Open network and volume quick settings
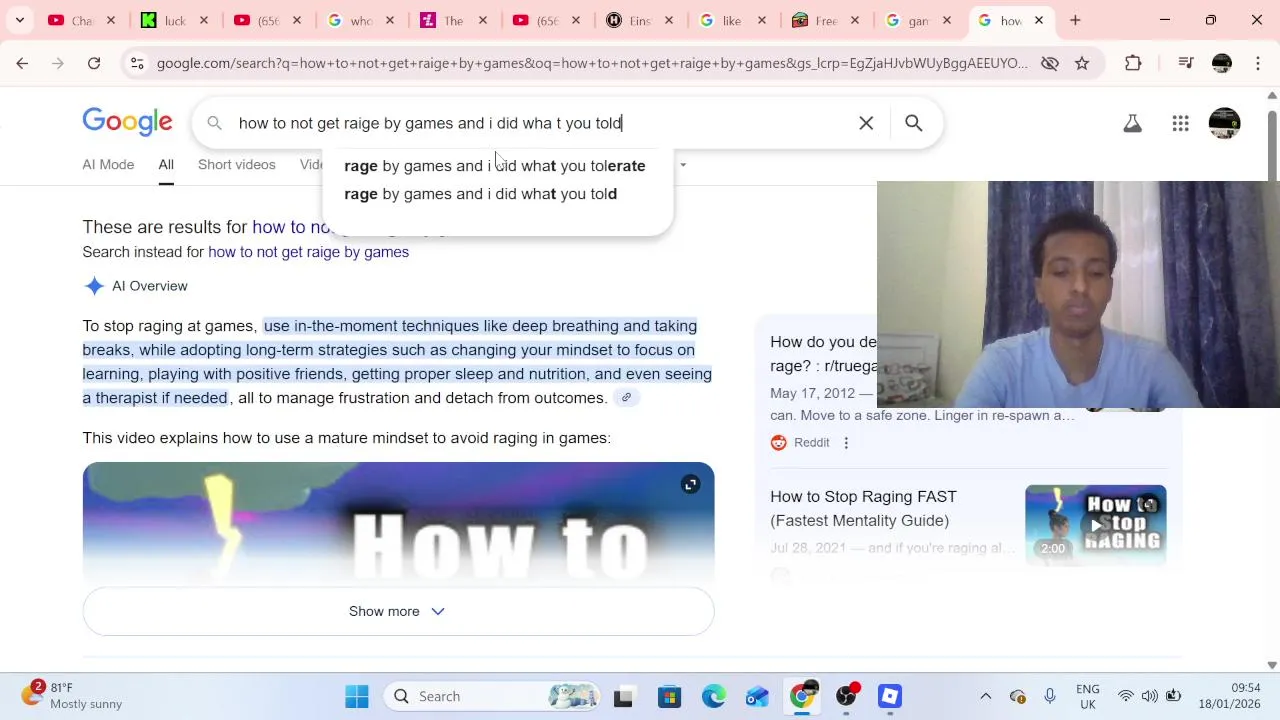The height and width of the screenshot is (720, 1280). coord(1149,696)
